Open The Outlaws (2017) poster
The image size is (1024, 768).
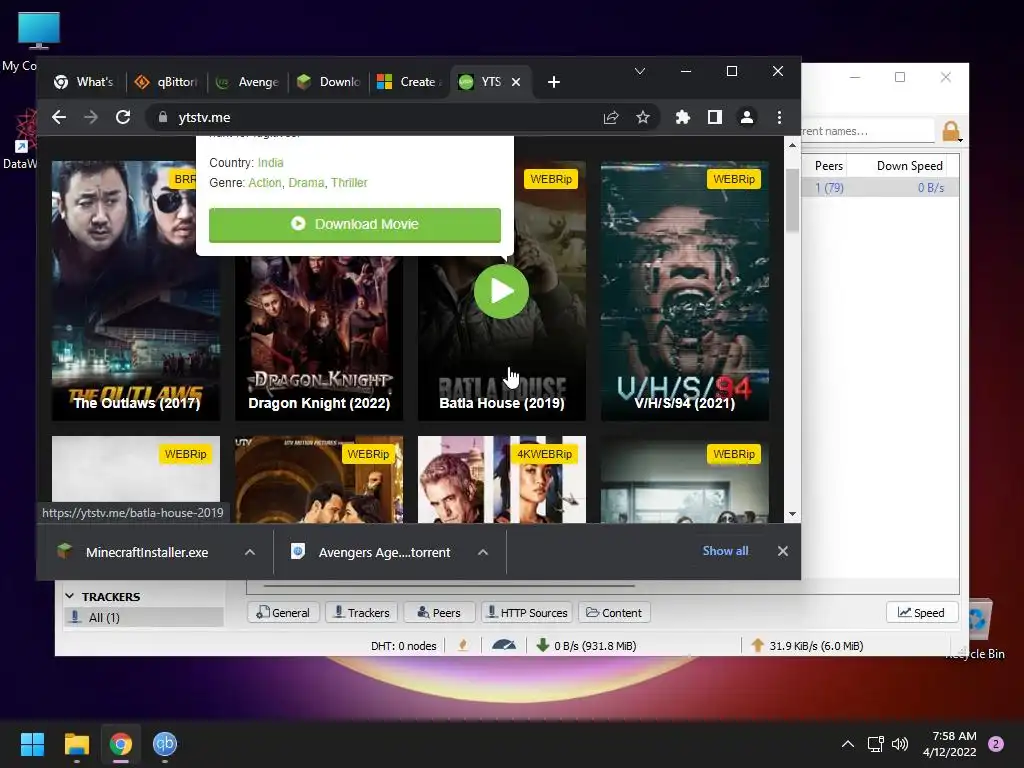point(136,291)
